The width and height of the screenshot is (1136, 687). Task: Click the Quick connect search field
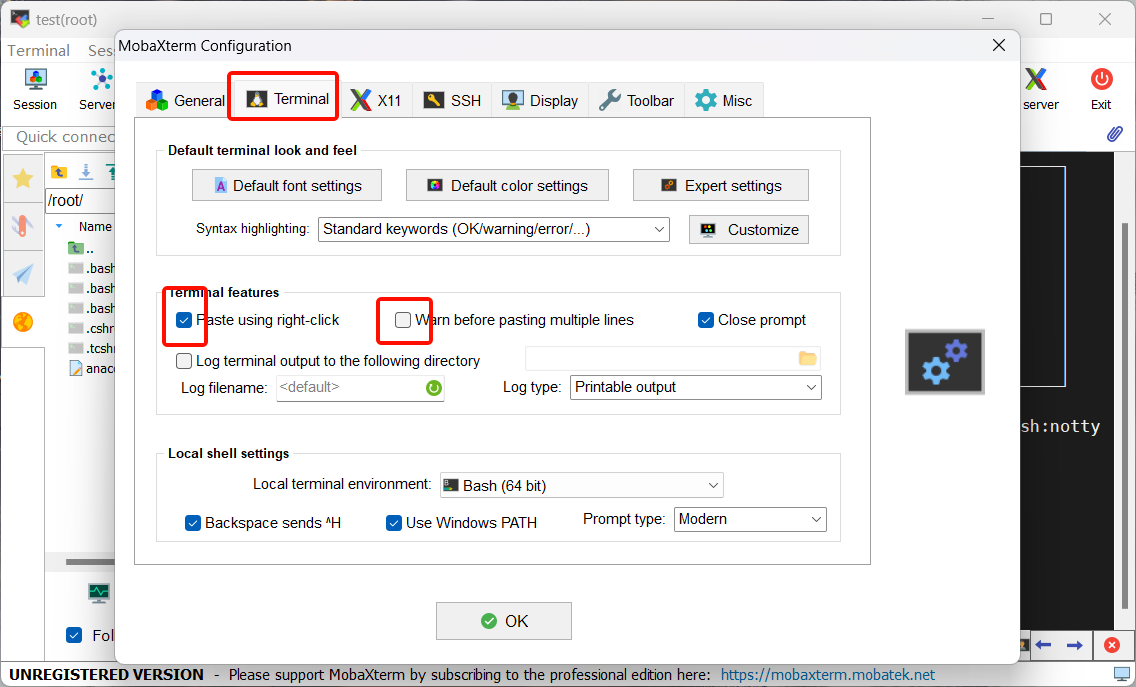pyautogui.click(x=59, y=137)
